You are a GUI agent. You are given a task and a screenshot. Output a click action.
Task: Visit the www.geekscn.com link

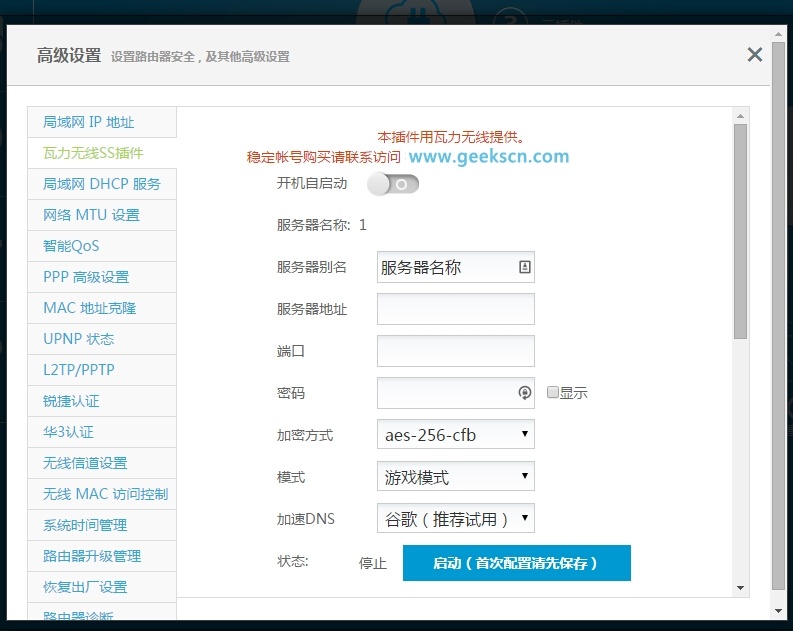[489, 156]
